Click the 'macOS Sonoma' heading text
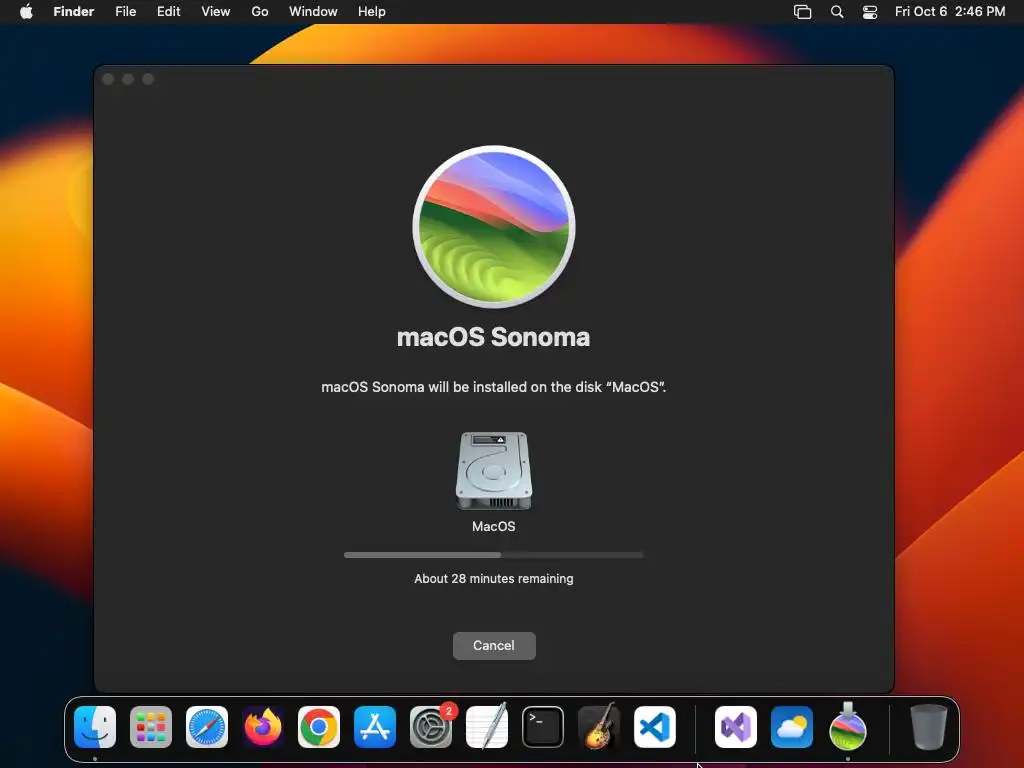This screenshot has height=768, width=1024. pos(494,337)
